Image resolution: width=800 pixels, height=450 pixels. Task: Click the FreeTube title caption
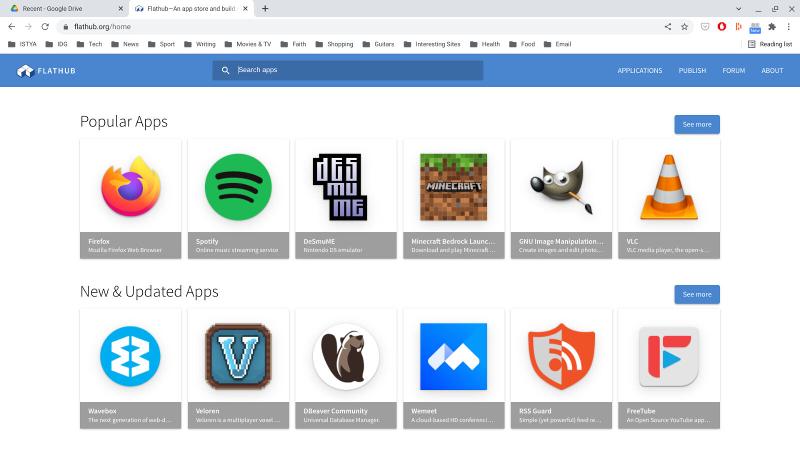click(x=641, y=411)
